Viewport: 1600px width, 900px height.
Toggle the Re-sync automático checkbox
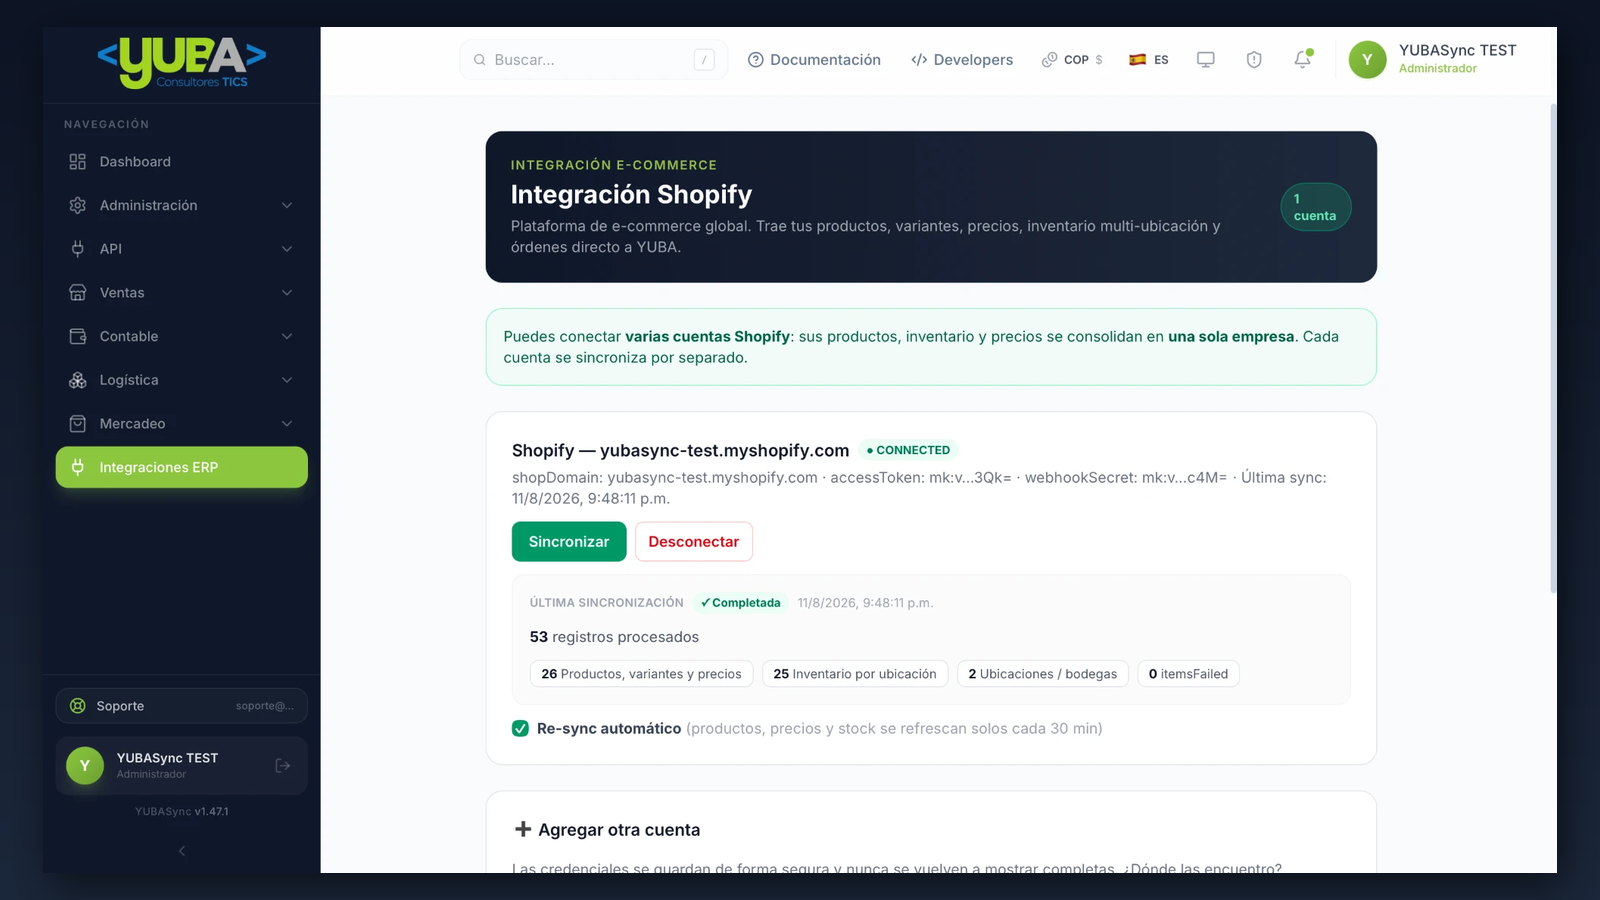520,728
